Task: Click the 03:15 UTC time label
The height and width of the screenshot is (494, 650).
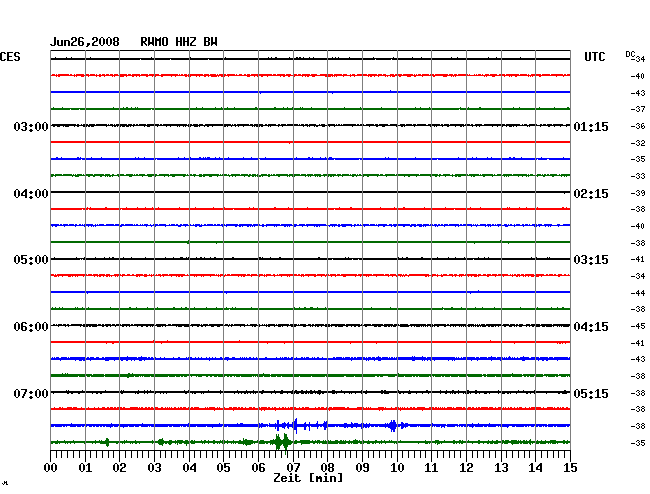Action: click(x=591, y=260)
